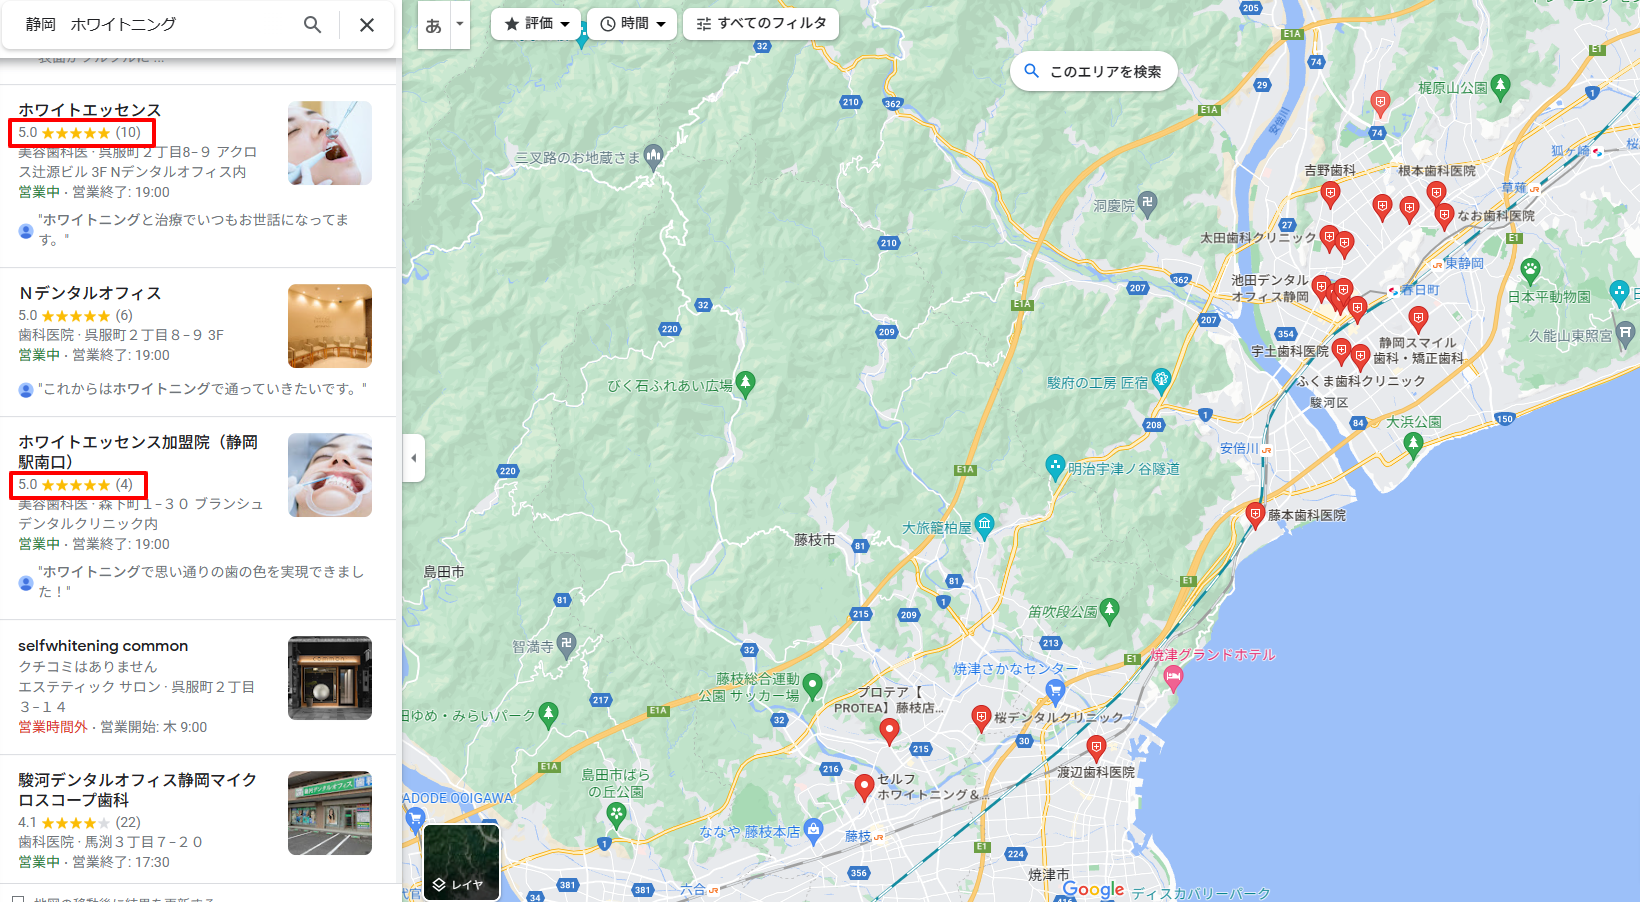Click the 明治宇津ノ谷隧道 marker

pyautogui.click(x=1055, y=466)
